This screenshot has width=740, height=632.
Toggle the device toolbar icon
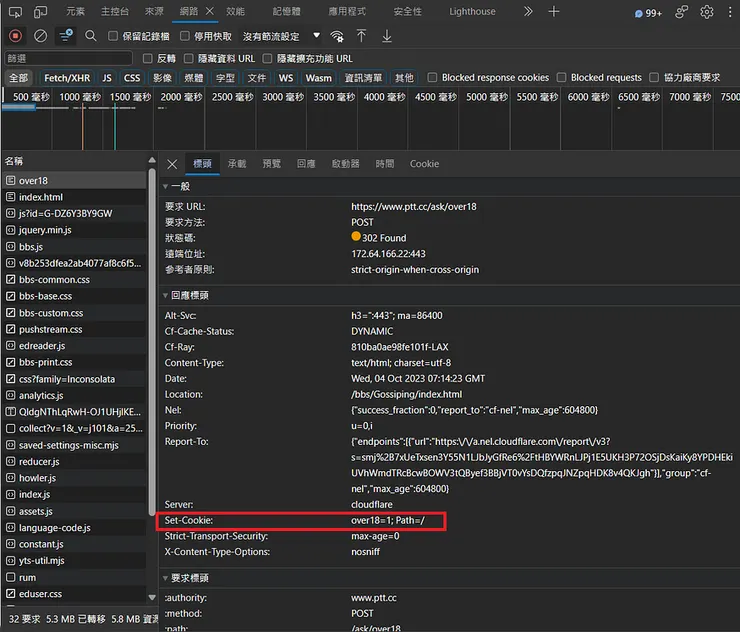[x=41, y=12]
